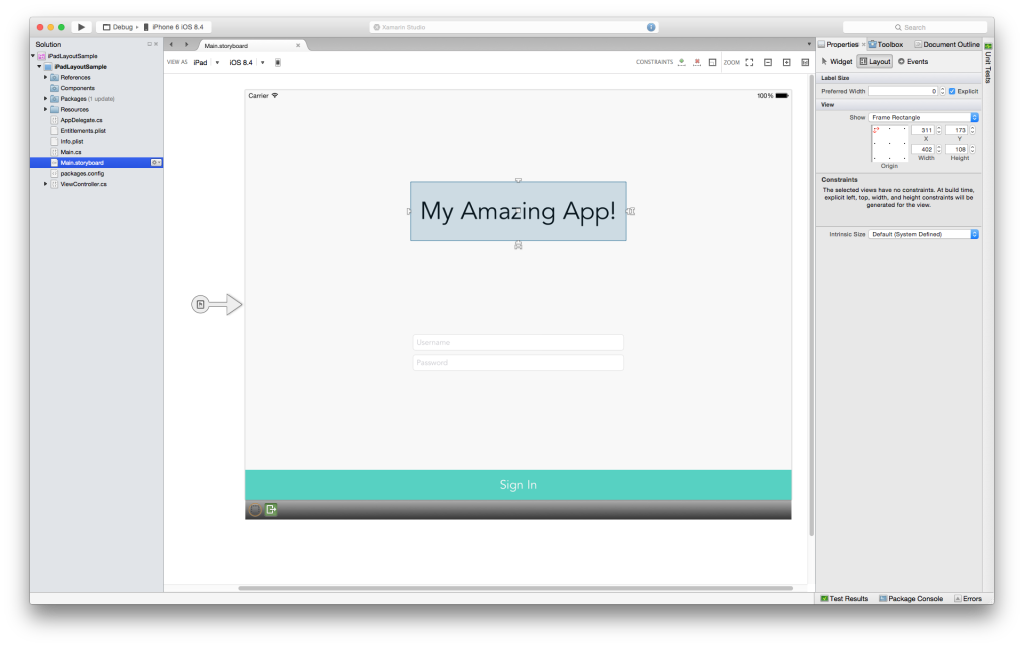Switch to the Layout mode in Properties
Viewport: 1024px width, 647px height.
click(875, 61)
